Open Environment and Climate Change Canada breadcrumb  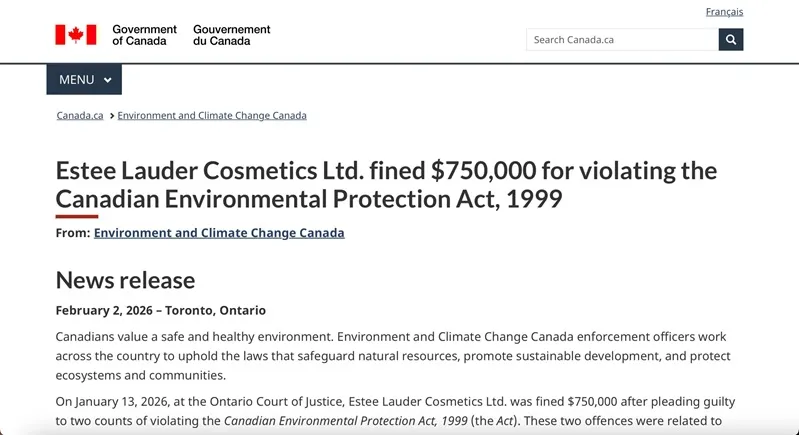point(212,116)
